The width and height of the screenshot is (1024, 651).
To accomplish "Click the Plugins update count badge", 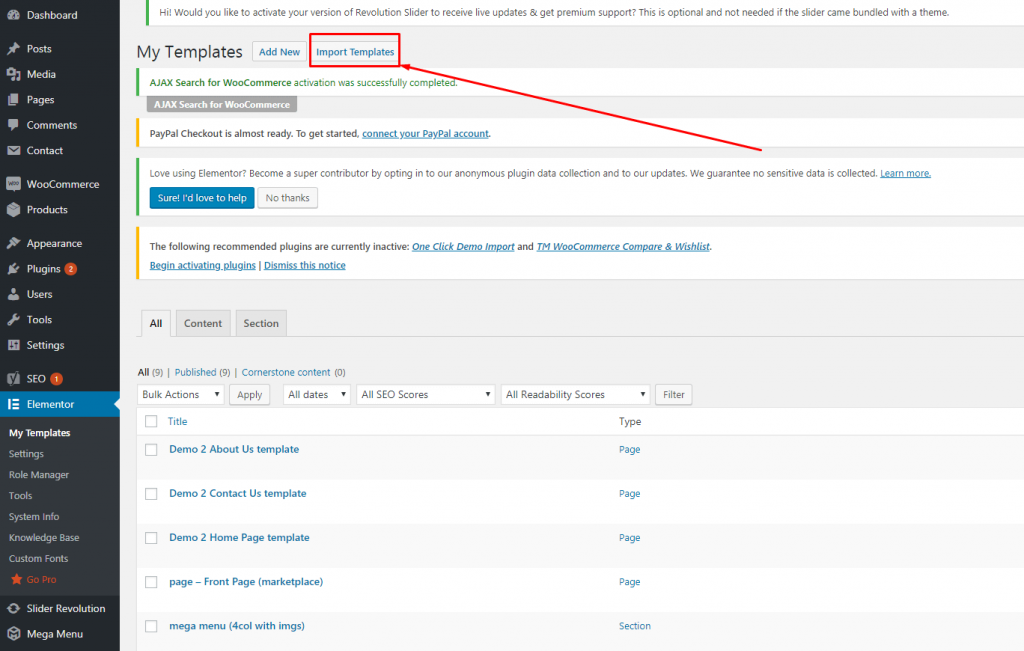I will point(71,269).
